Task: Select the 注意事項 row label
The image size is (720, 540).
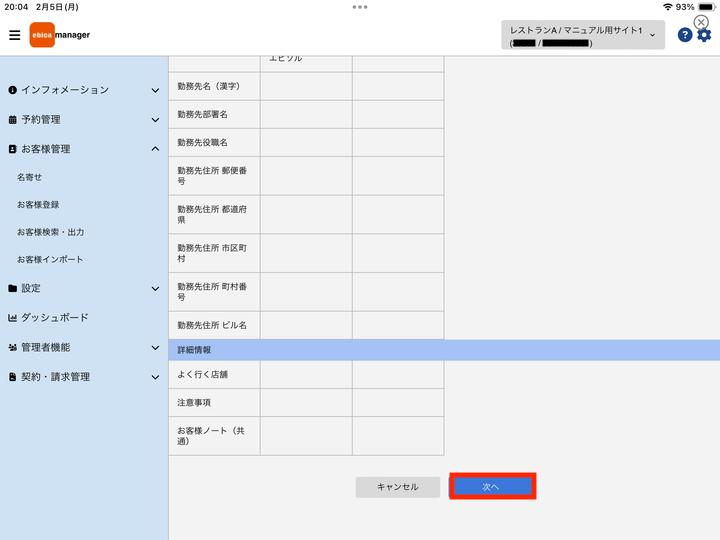Action: (194, 403)
